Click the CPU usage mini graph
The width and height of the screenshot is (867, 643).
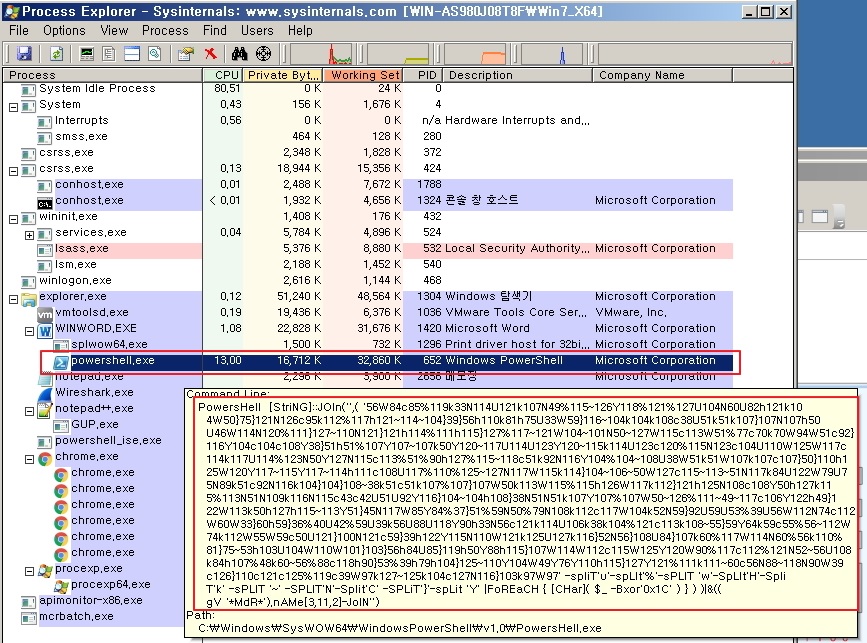point(321,54)
